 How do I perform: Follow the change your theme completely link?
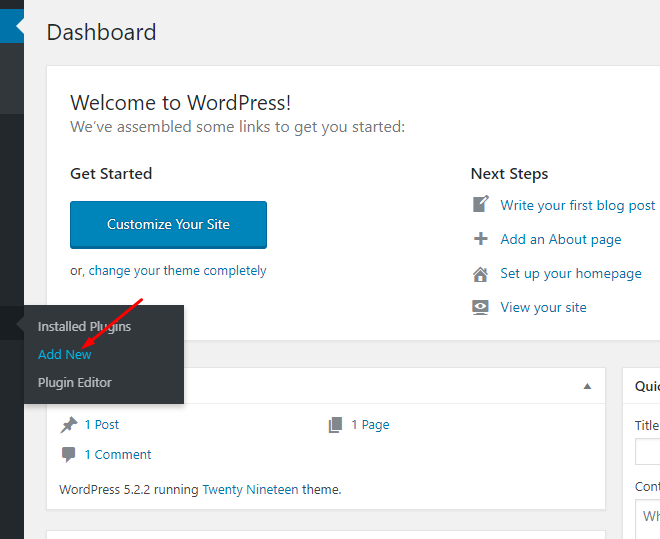177,271
